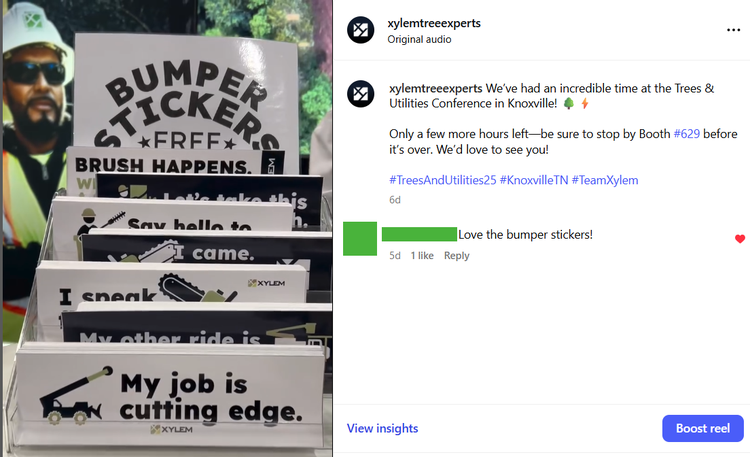The width and height of the screenshot is (750, 457).
Task: Click the commenter's green username
Action: tap(419, 234)
